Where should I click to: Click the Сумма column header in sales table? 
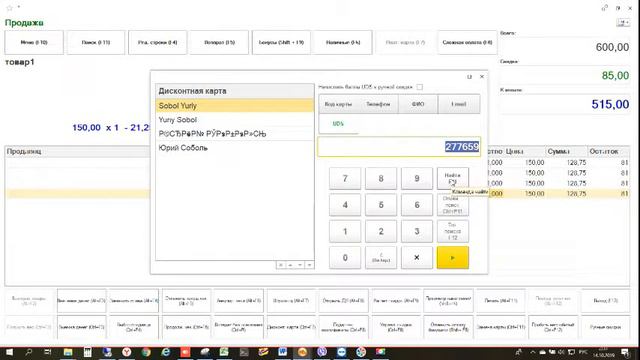click(x=566, y=151)
